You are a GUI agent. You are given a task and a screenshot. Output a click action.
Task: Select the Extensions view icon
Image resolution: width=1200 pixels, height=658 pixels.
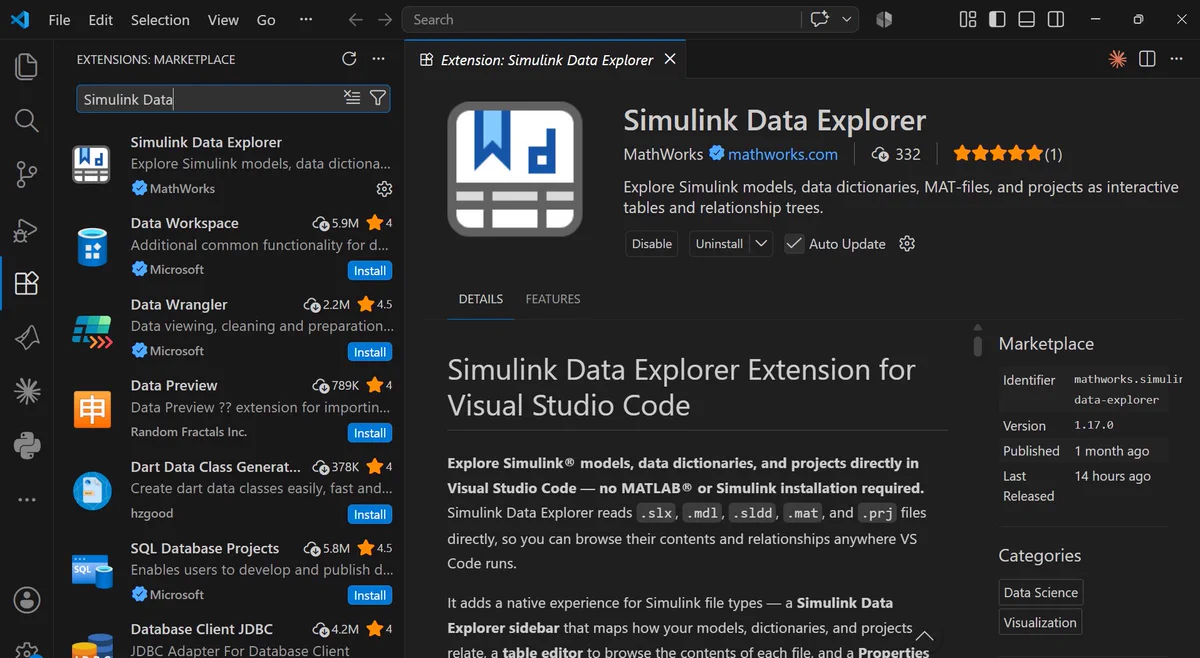click(27, 284)
